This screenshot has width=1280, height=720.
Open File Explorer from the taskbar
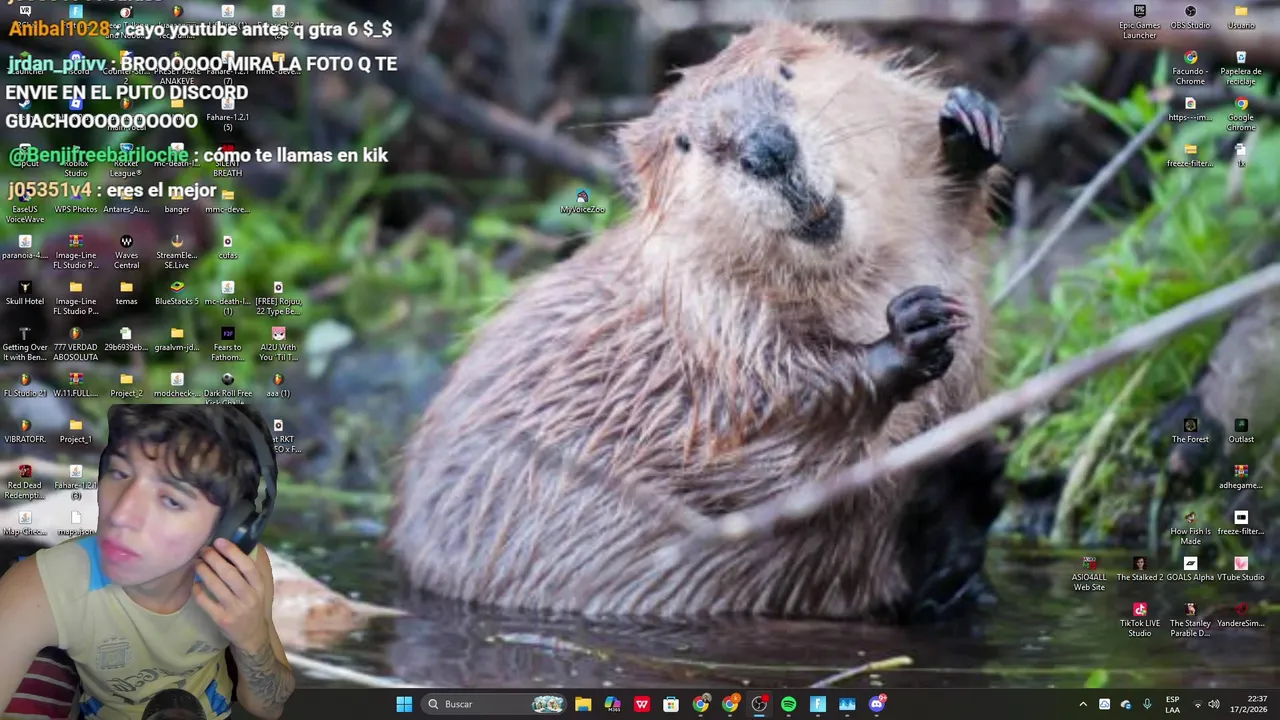click(x=583, y=704)
